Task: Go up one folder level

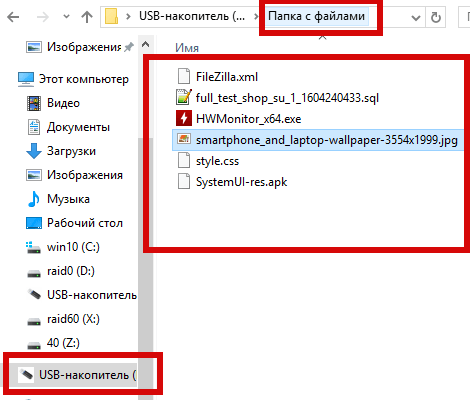Action: point(87,17)
